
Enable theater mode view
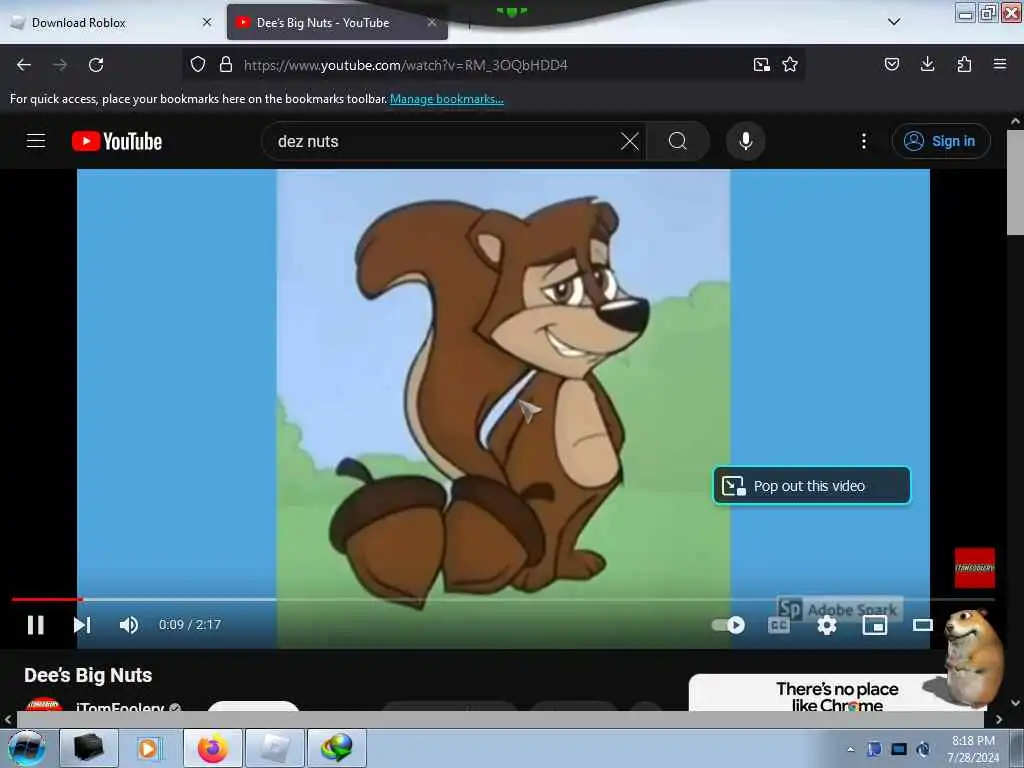922,625
